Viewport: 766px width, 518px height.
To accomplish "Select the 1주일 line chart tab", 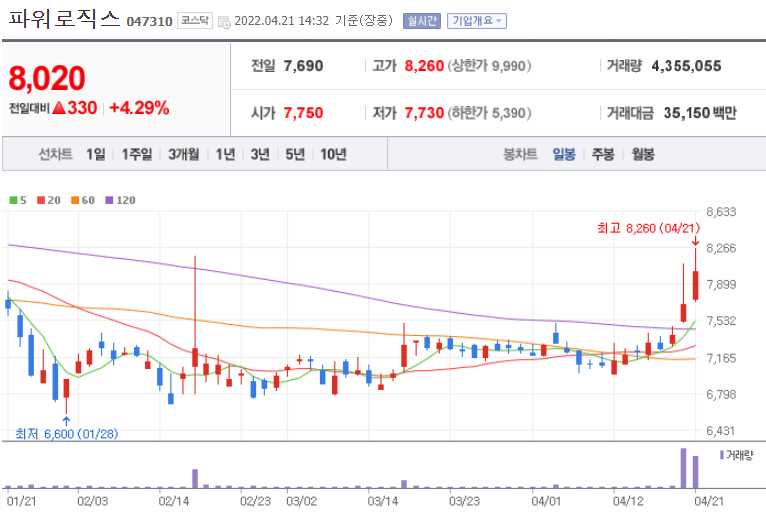I will point(137,154).
